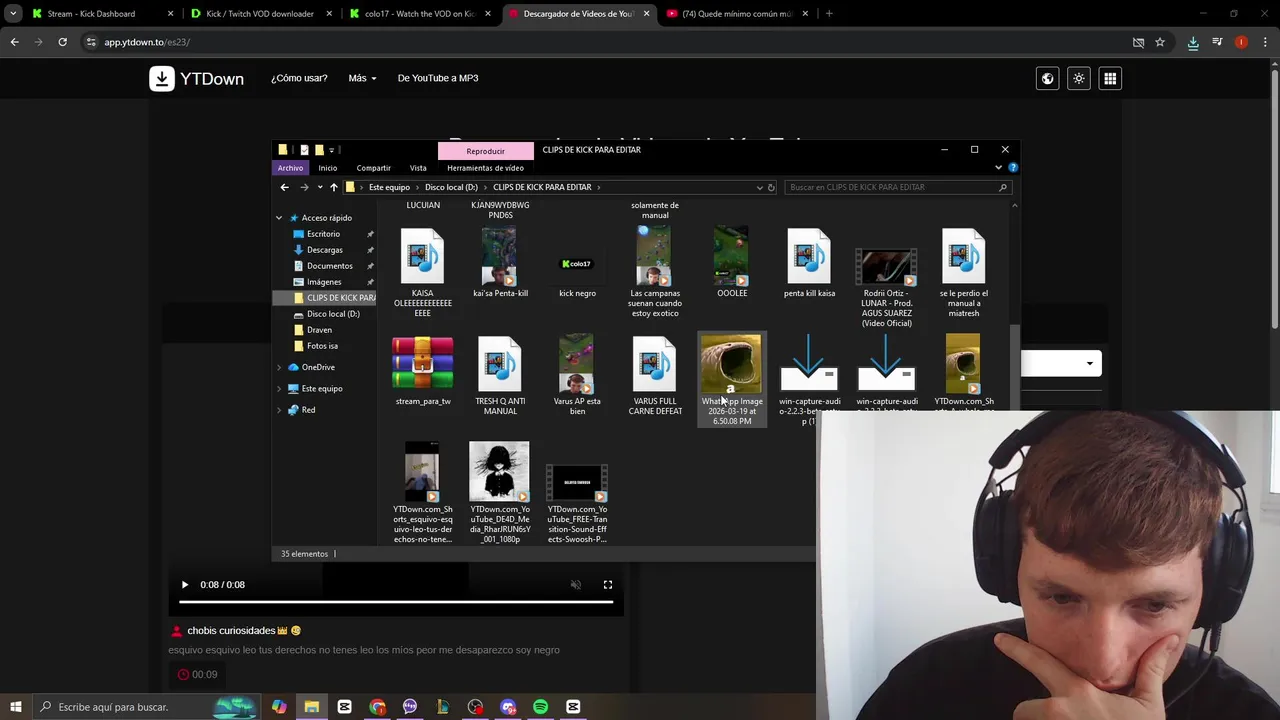The width and height of the screenshot is (1280, 720).
Task: Toggle YTDown light/dark theme icon
Action: [1078, 78]
